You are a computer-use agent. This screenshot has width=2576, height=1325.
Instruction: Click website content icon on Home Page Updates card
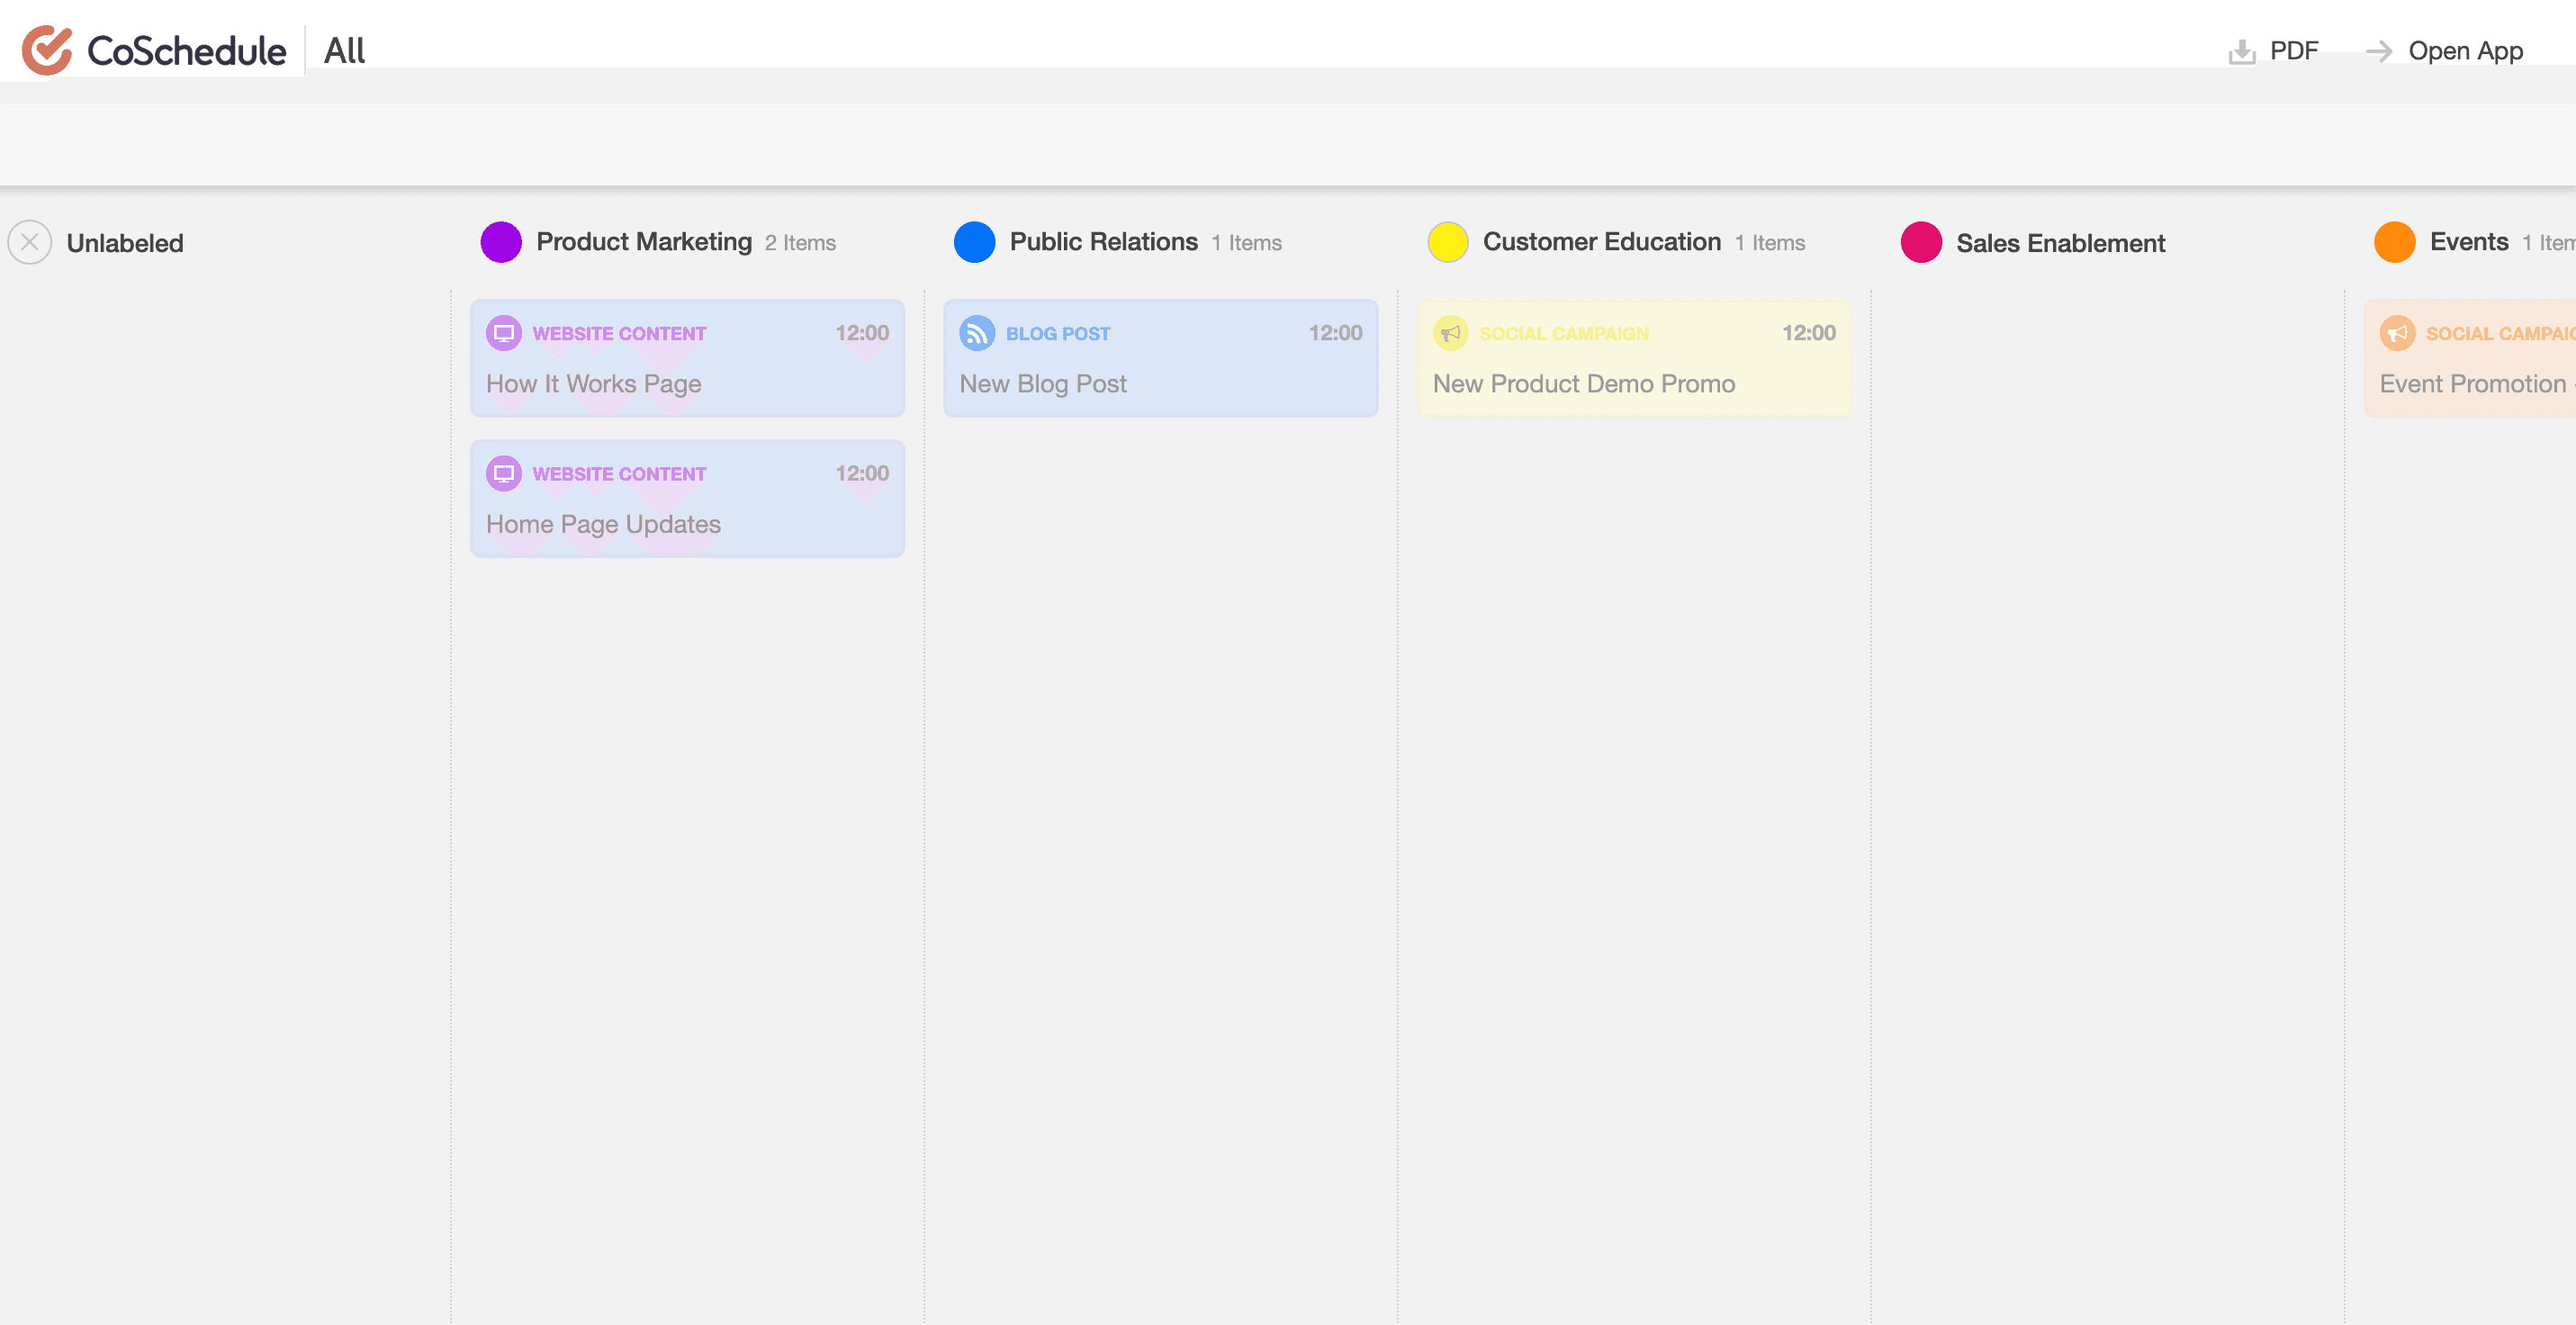[x=504, y=473]
